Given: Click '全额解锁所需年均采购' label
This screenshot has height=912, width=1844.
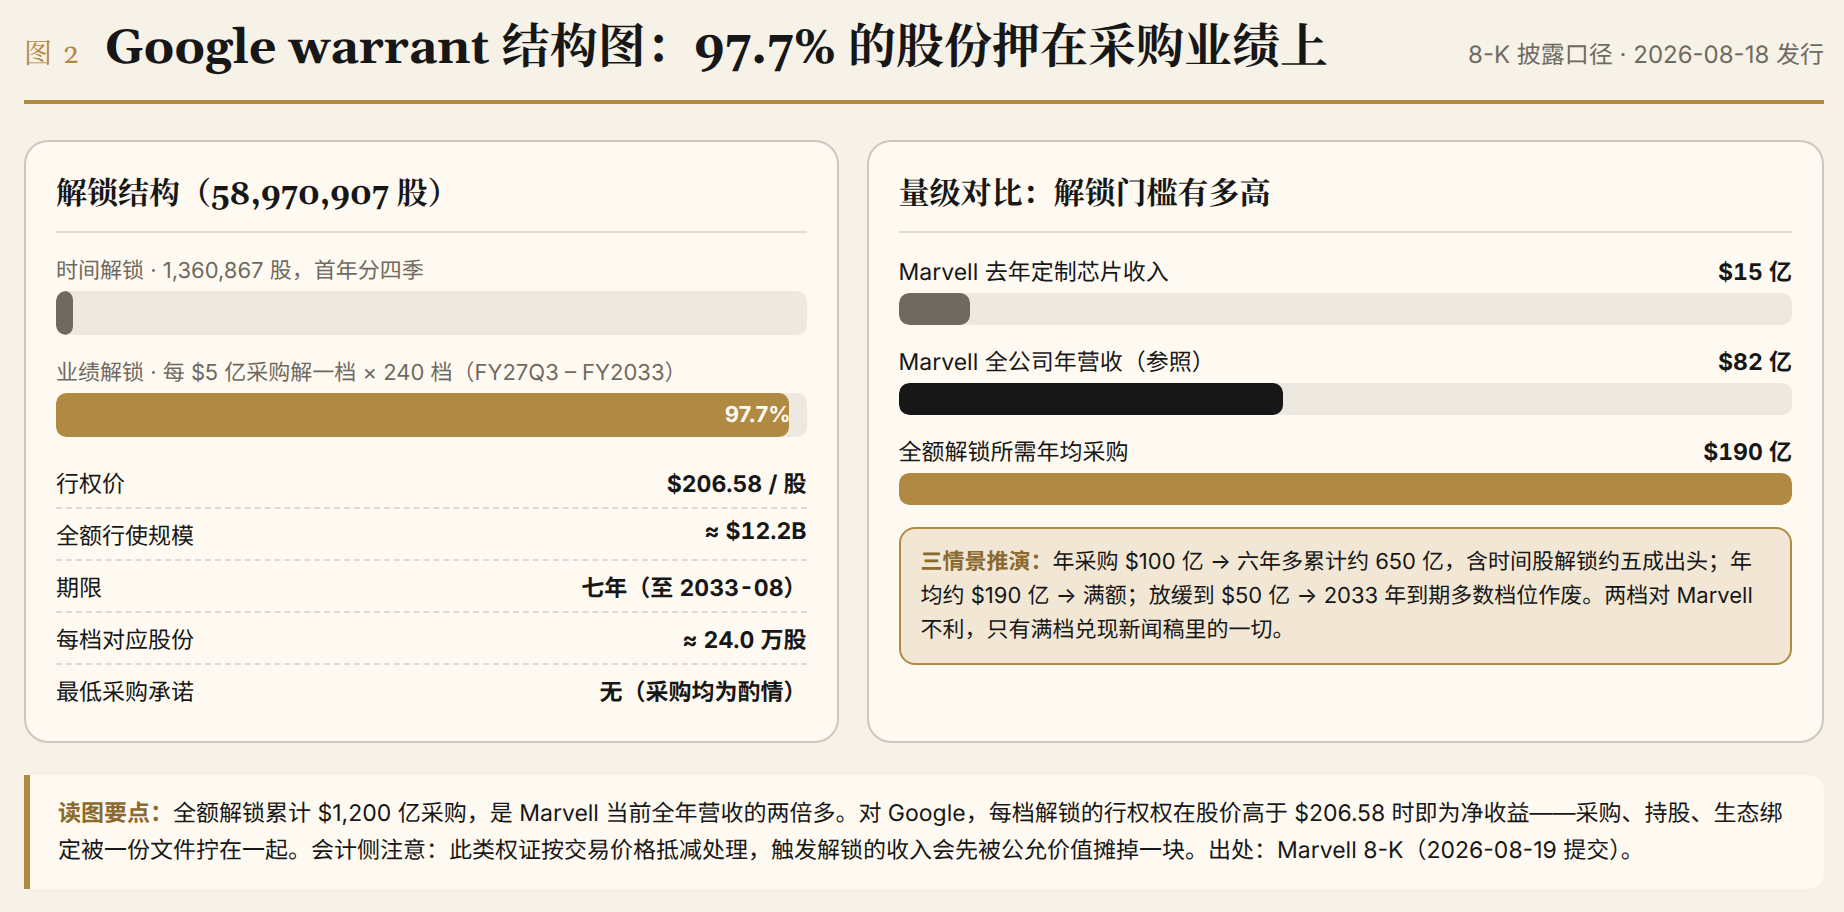Looking at the screenshot, I should click(1013, 452).
